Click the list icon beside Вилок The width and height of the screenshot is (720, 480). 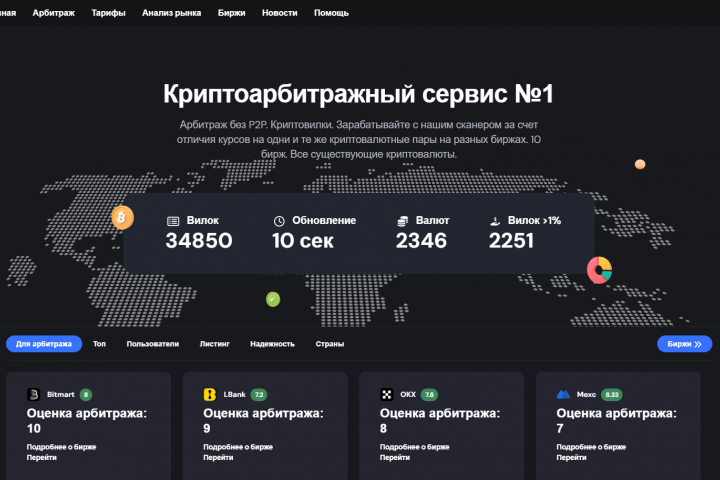pos(173,221)
